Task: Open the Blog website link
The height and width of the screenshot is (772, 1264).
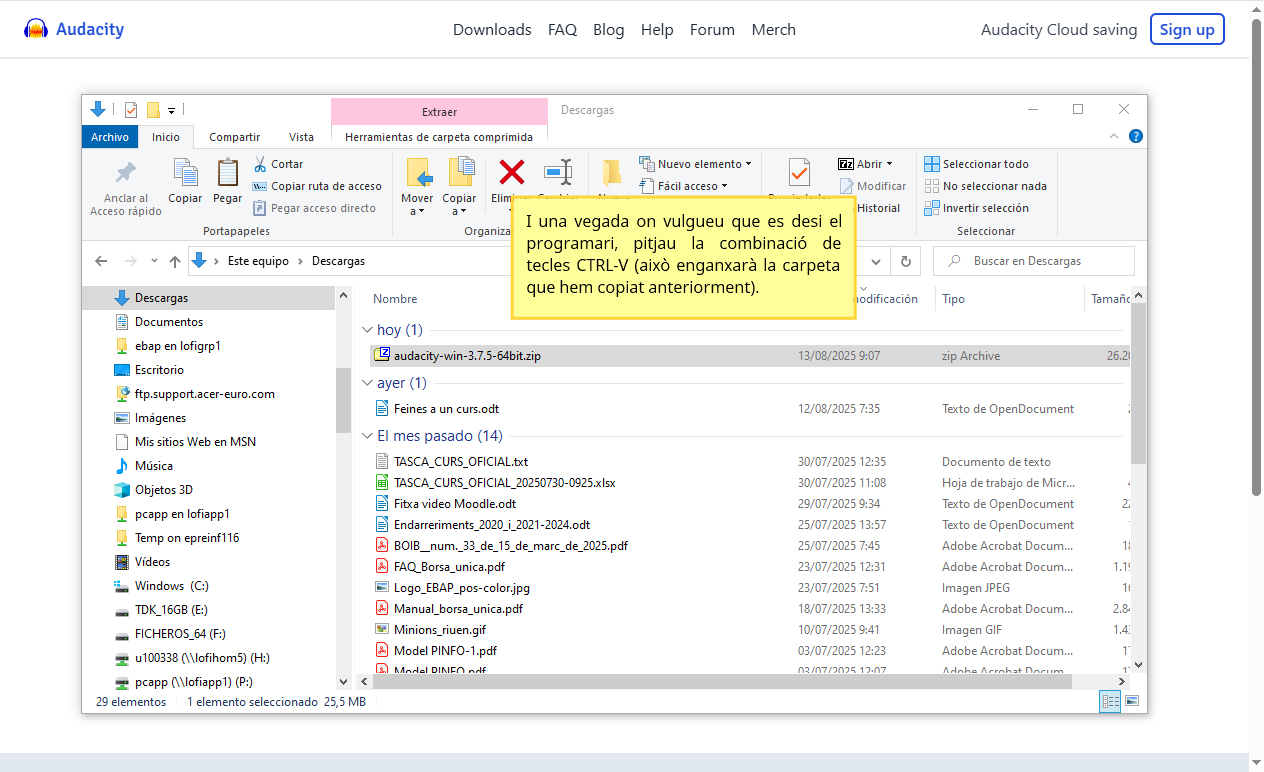Action: 608,30
